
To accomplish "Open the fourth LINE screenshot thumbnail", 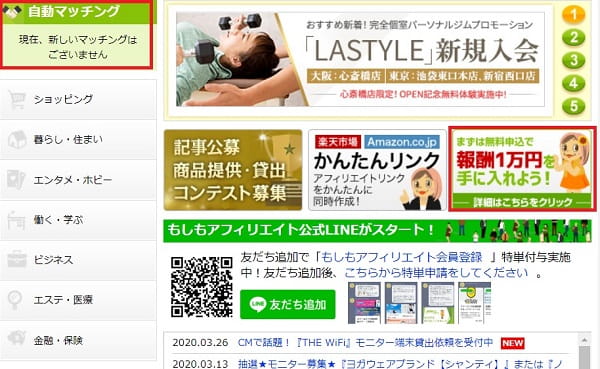I will tap(474, 303).
